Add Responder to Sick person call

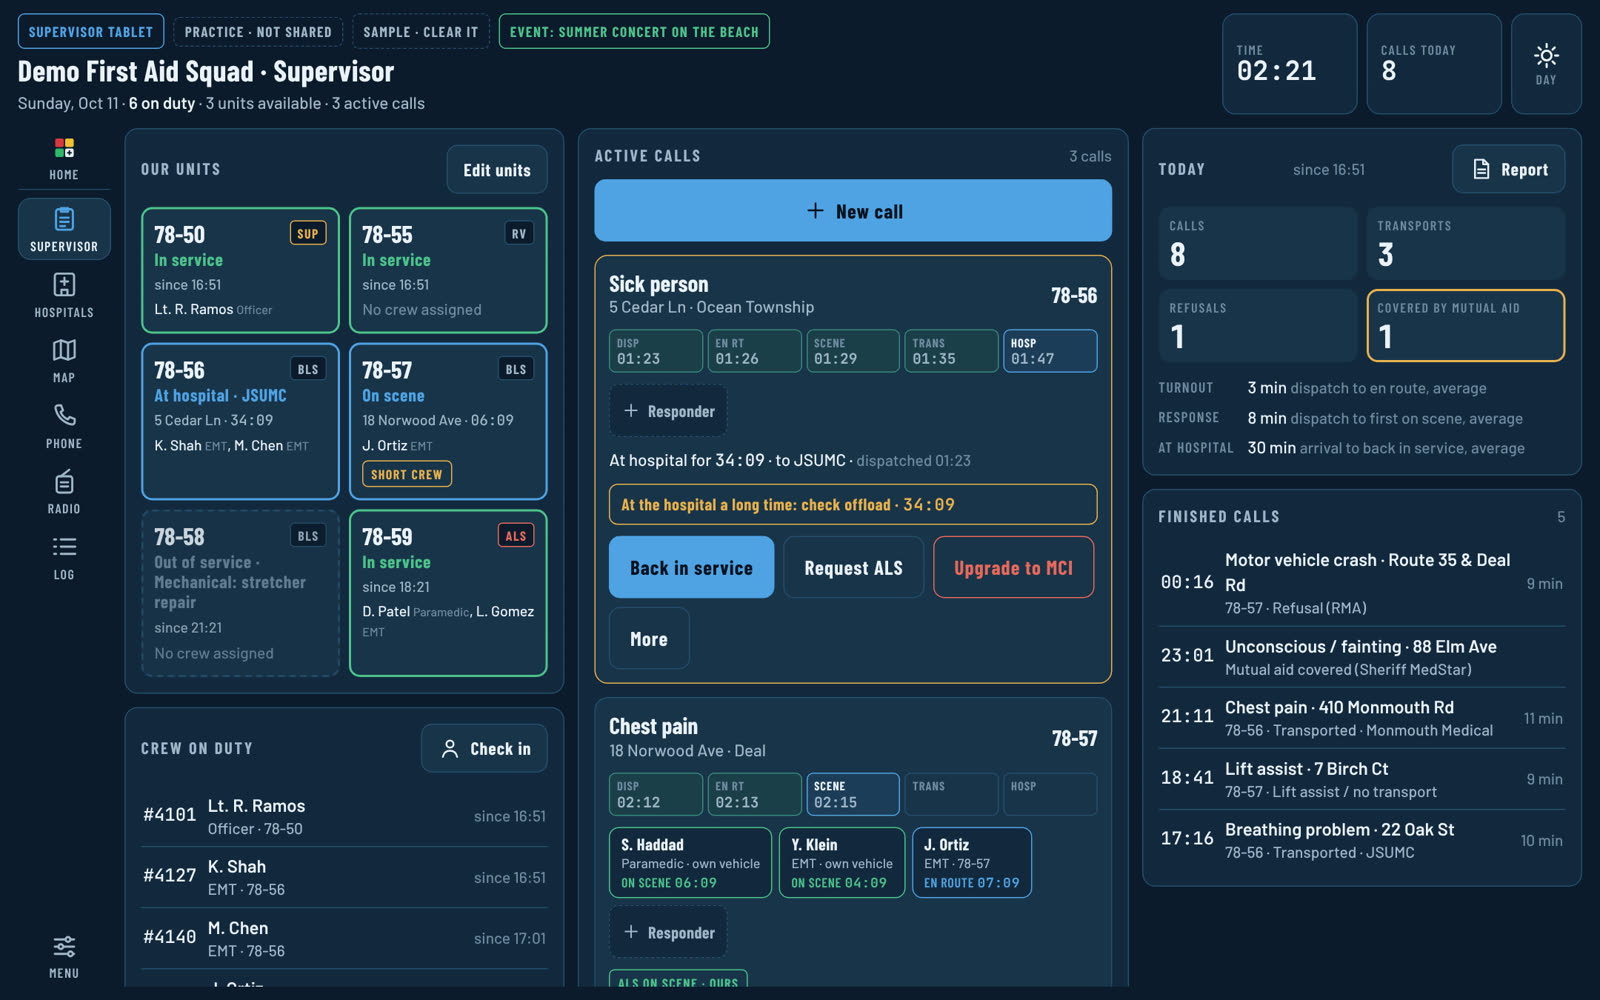tap(668, 411)
